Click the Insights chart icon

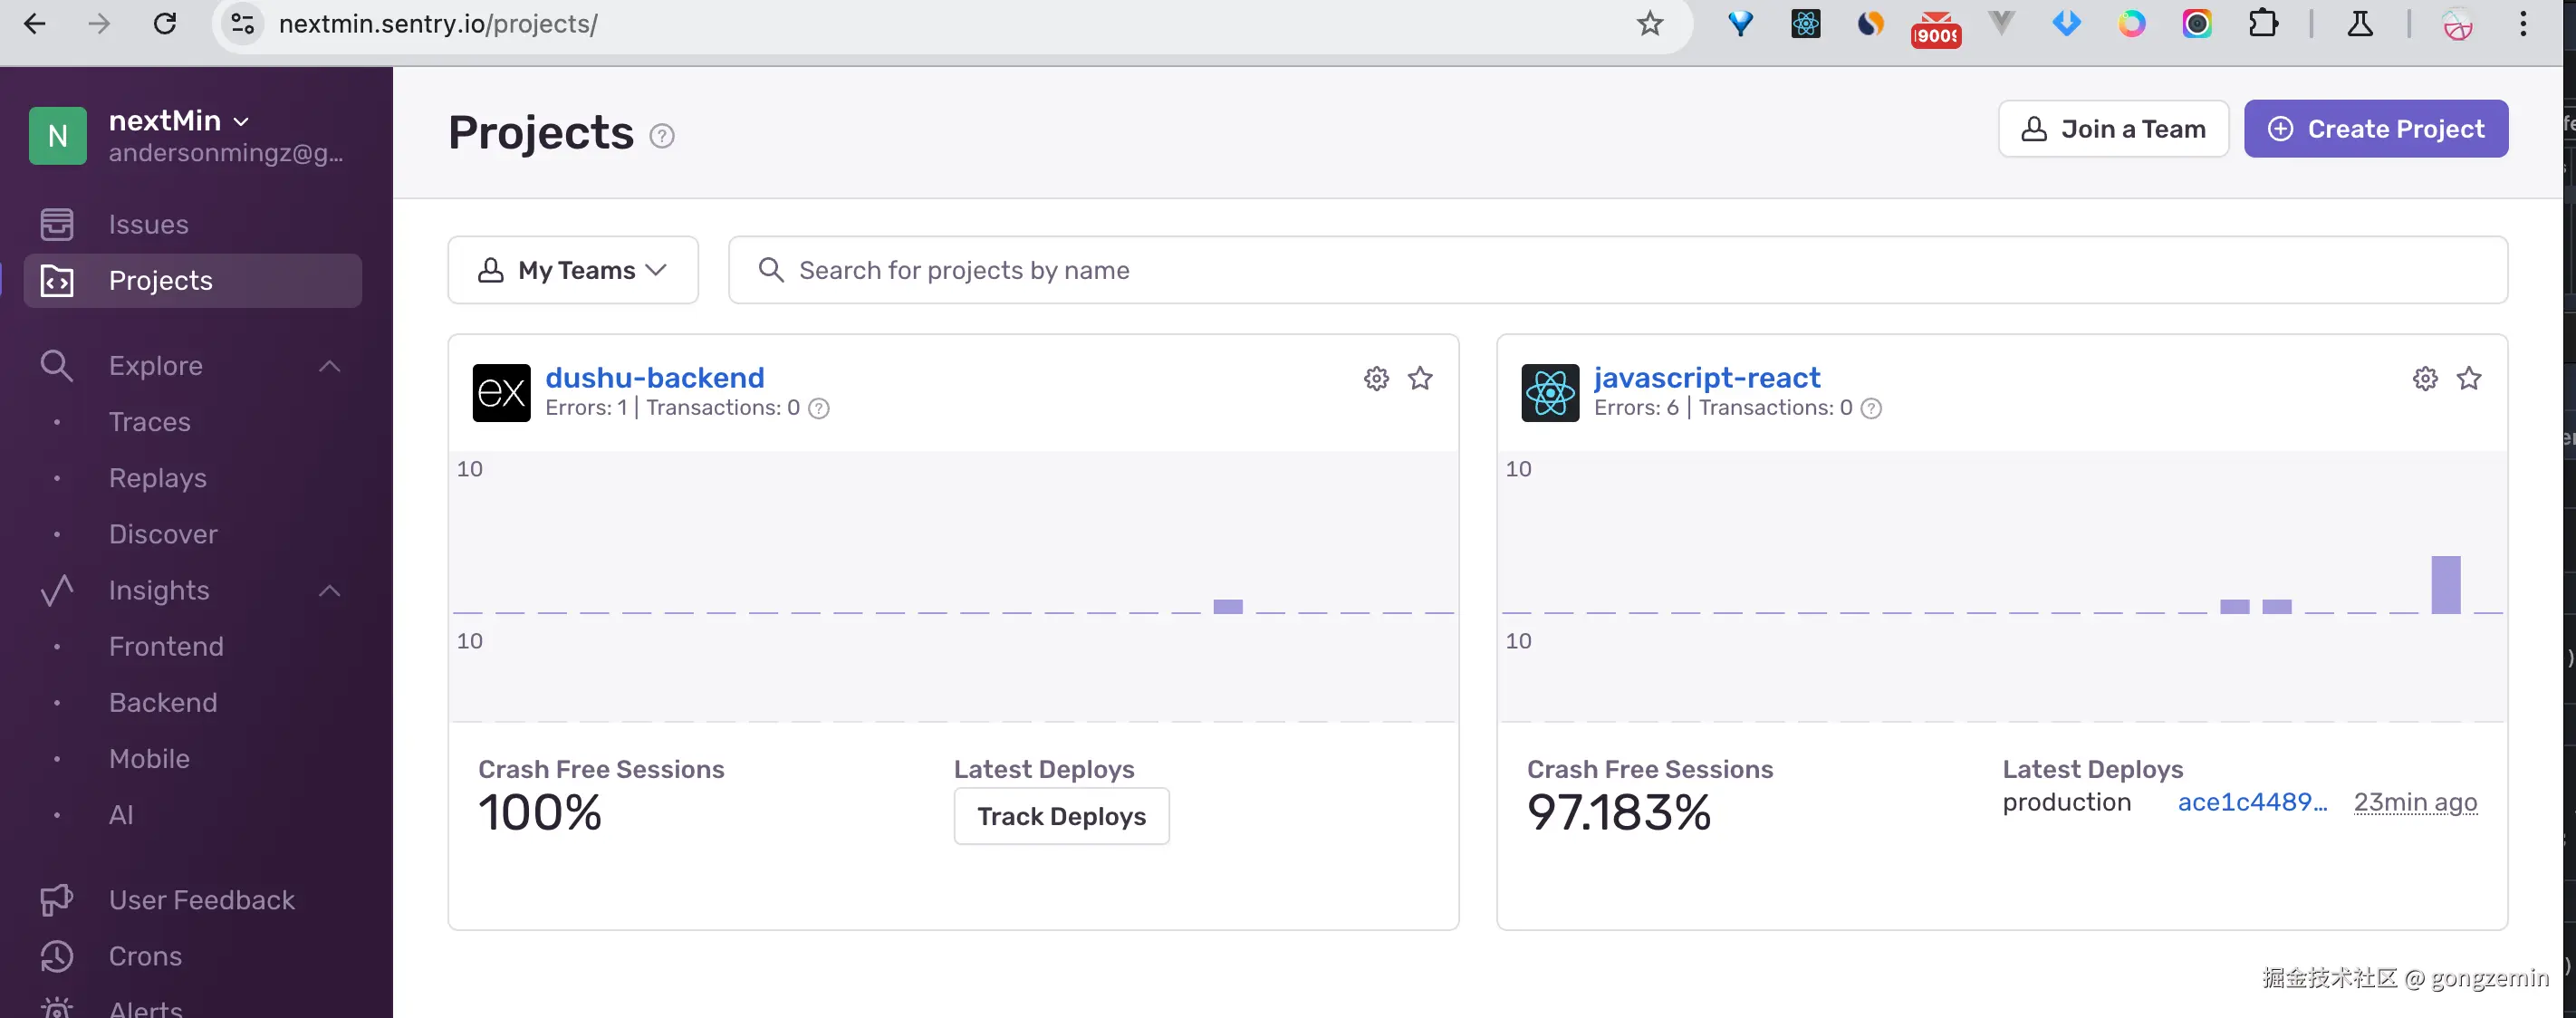click(57, 590)
